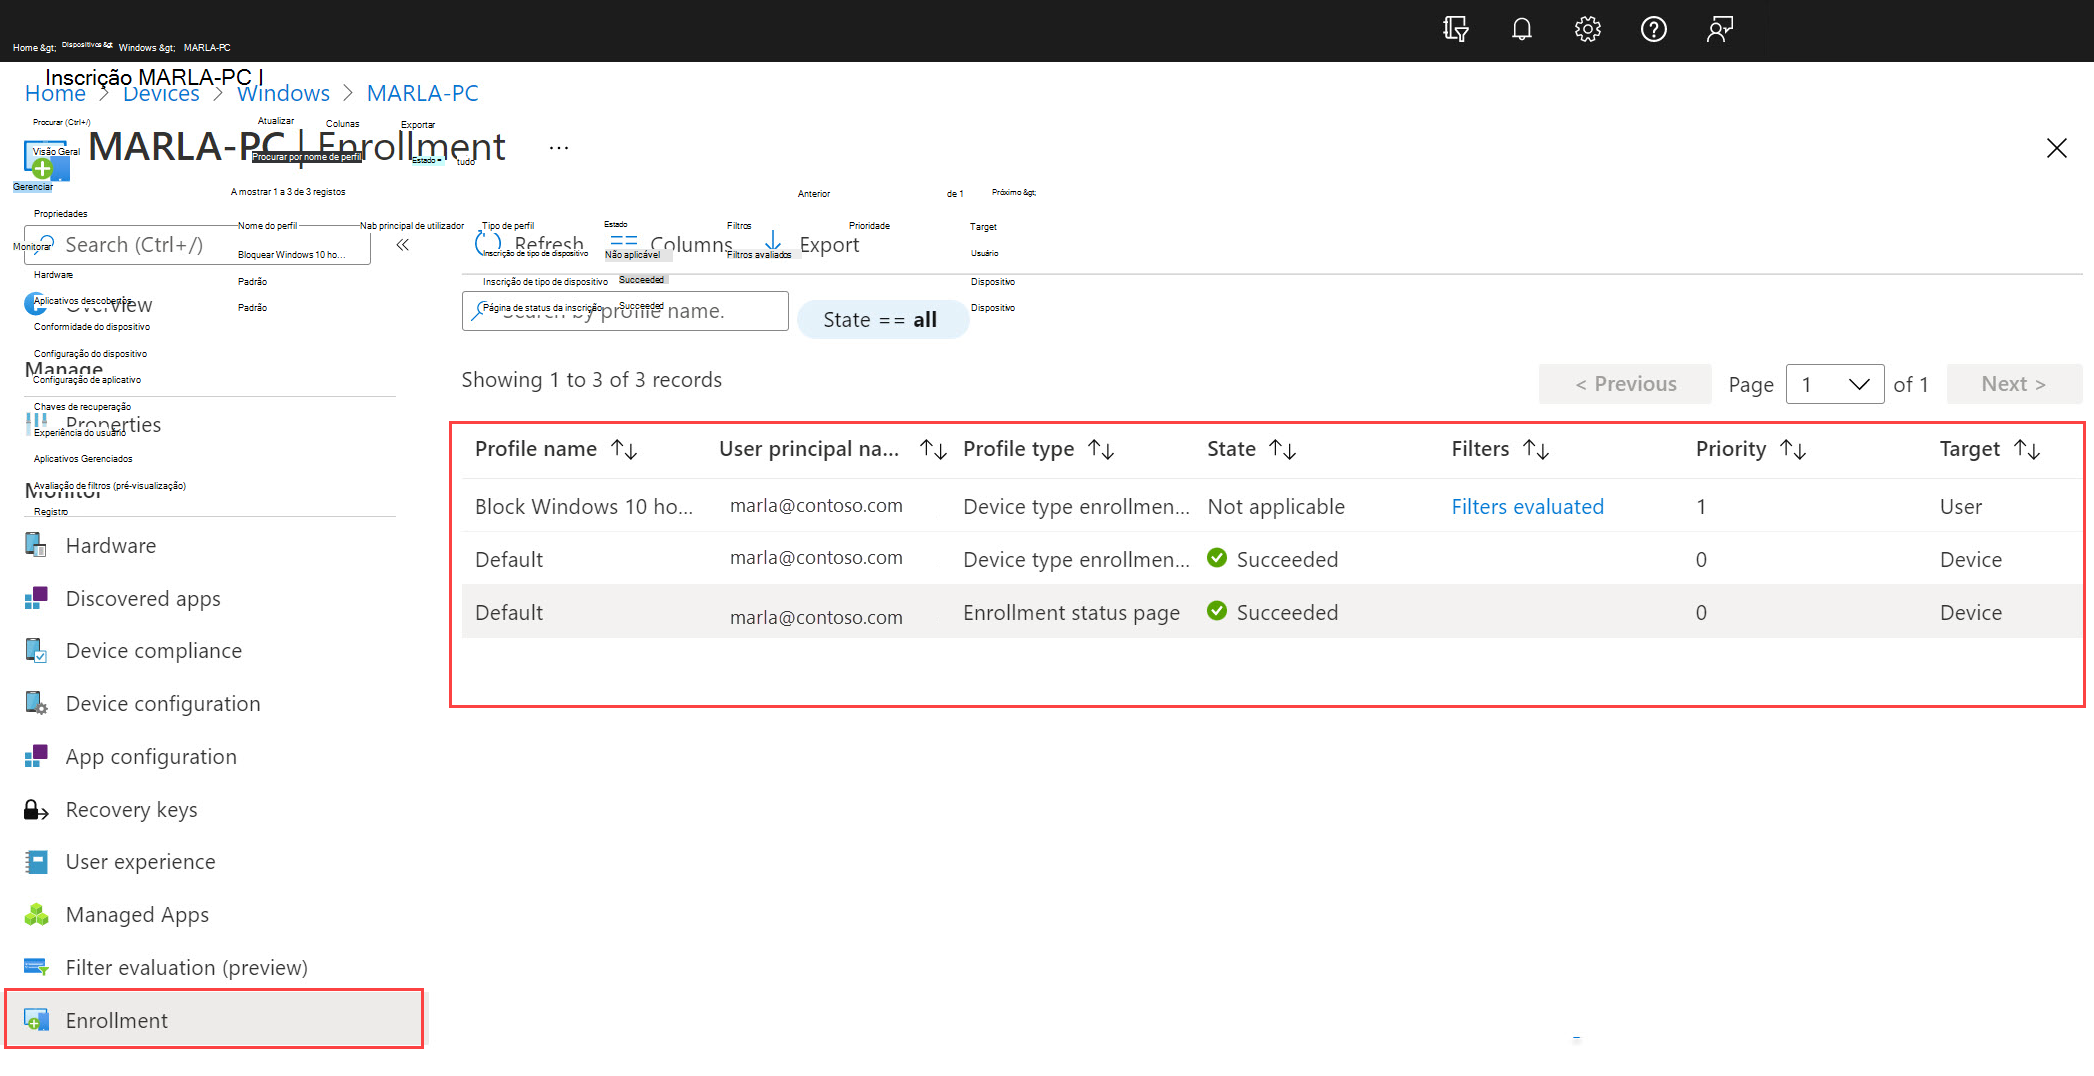Collapse the sidebar with double chevron
This screenshot has height=1076, width=2094.
[402, 245]
